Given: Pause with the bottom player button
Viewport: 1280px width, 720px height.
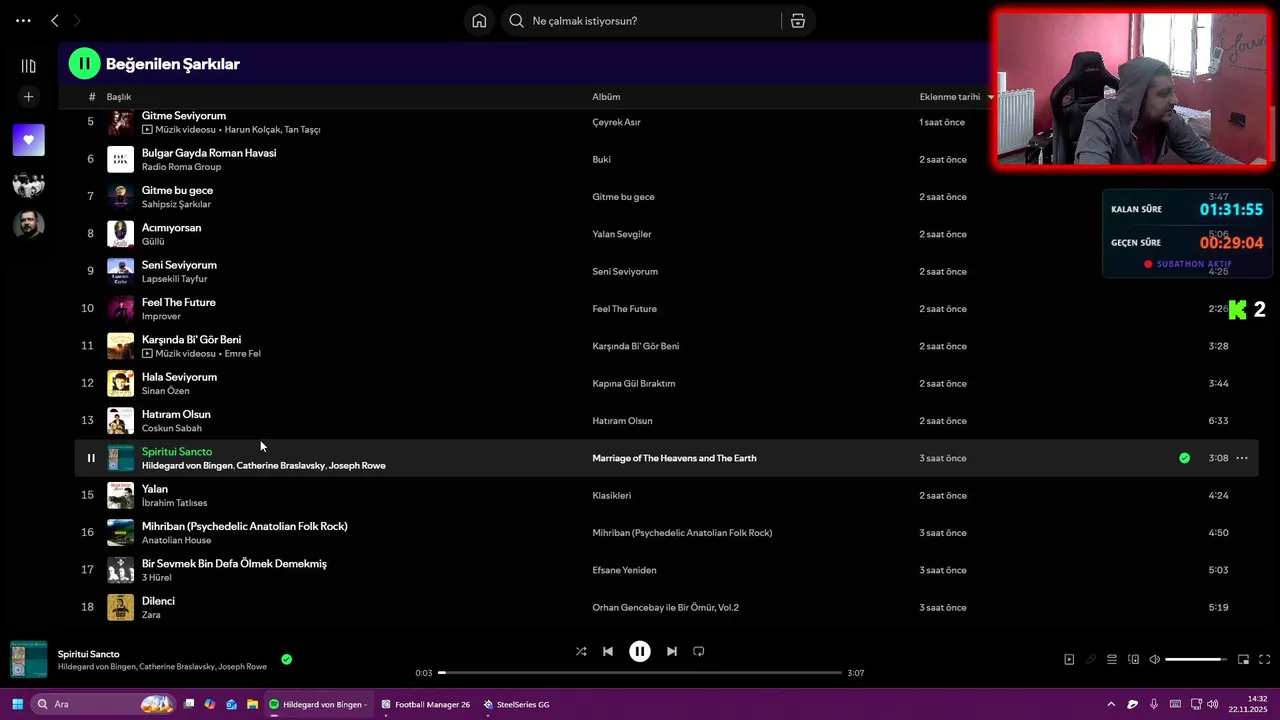Looking at the screenshot, I should (x=640, y=651).
